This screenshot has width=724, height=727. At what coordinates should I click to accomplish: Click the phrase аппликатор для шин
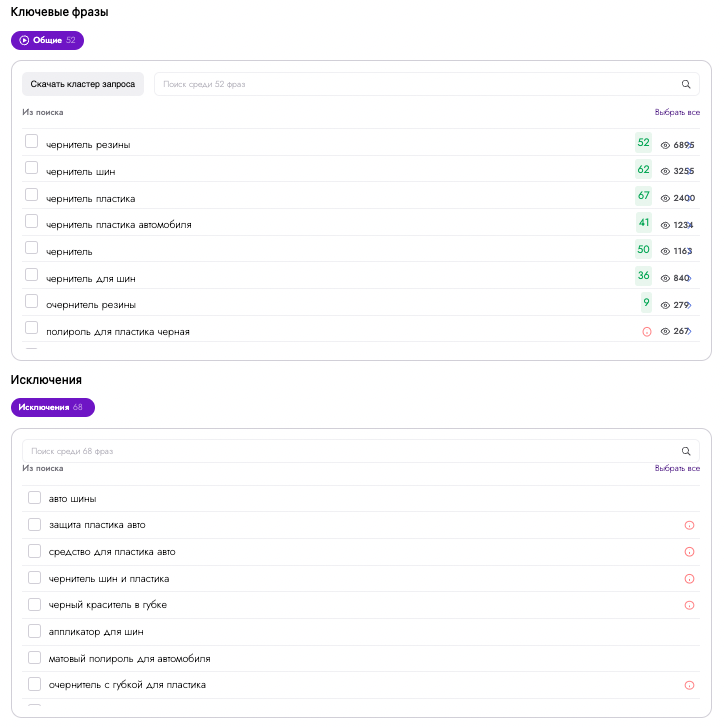pyautogui.click(x=96, y=632)
